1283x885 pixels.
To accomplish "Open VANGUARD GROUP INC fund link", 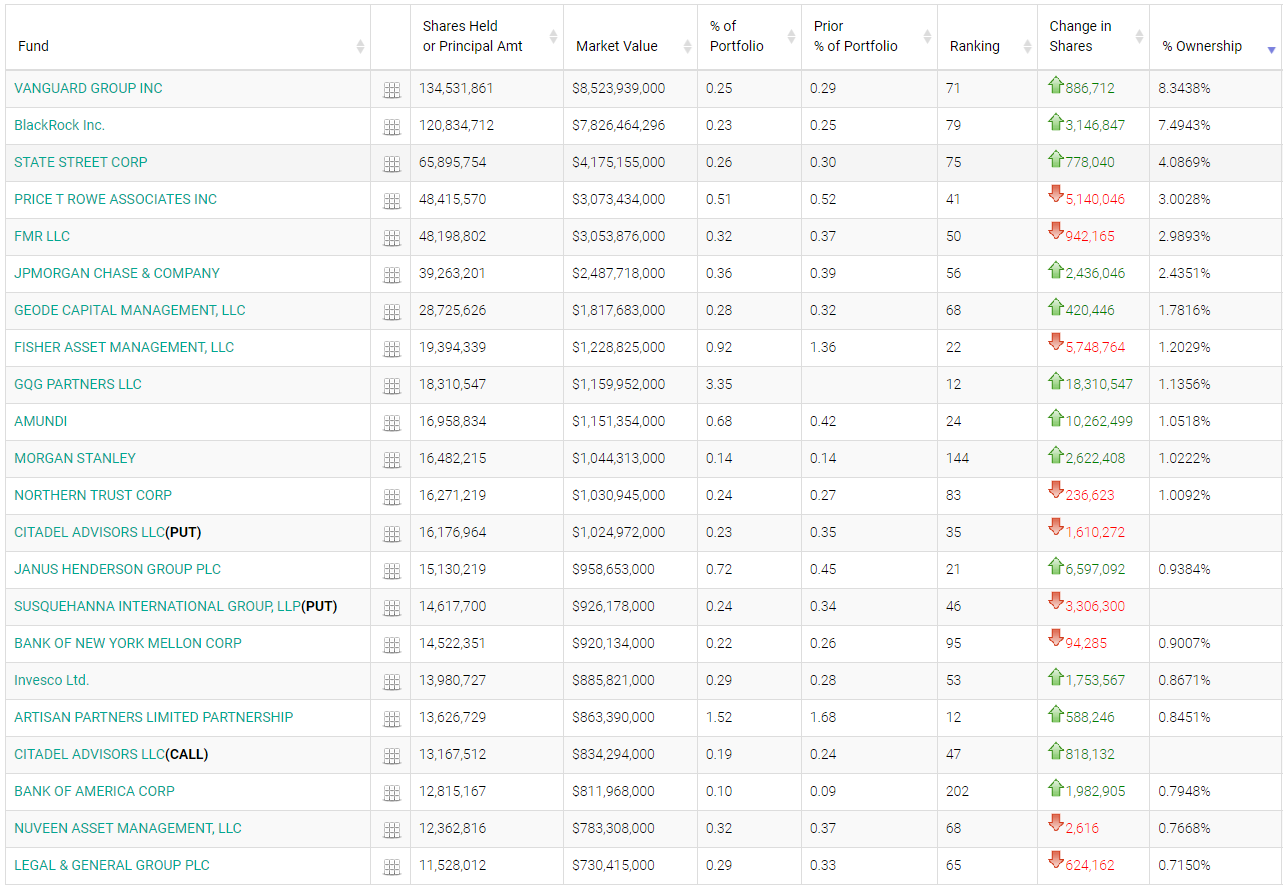I will pyautogui.click(x=88, y=88).
